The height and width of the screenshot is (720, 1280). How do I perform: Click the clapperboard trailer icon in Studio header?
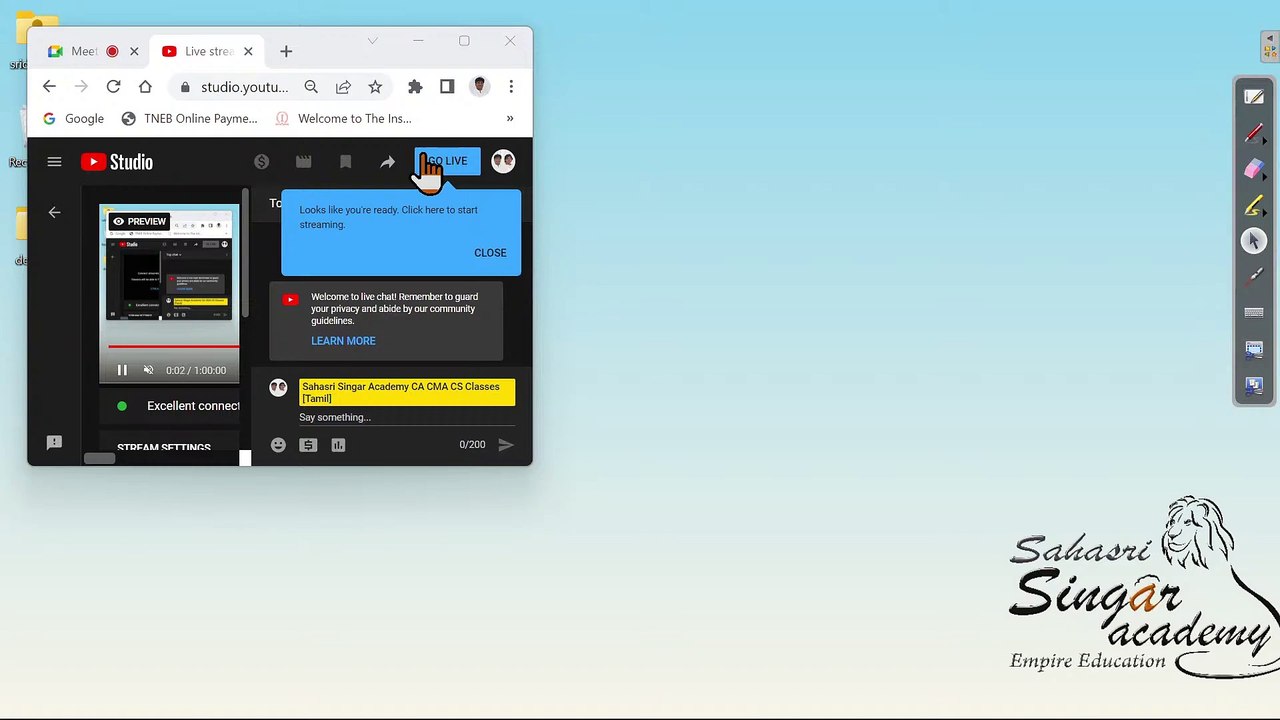pos(304,162)
